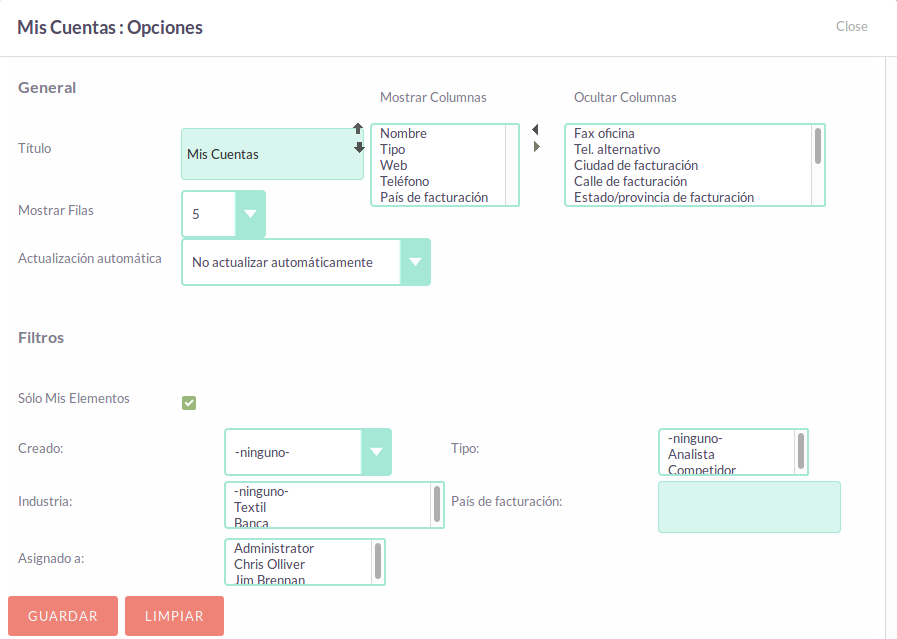Focus the País de facturación input

pos(749,507)
